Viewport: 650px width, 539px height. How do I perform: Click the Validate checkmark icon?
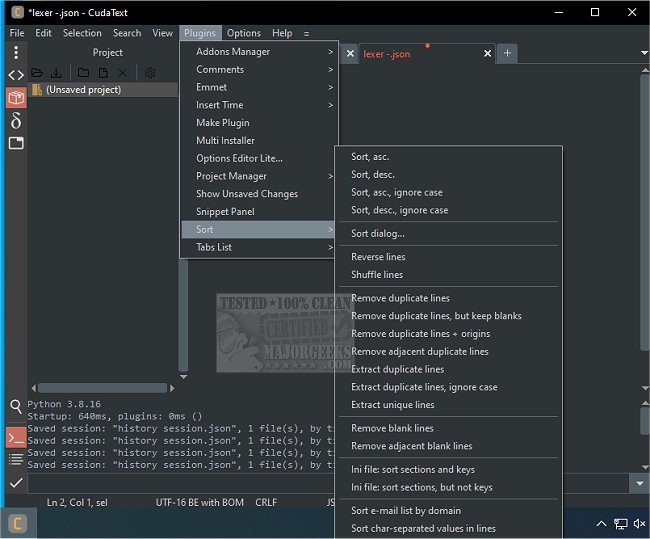pos(16,482)
